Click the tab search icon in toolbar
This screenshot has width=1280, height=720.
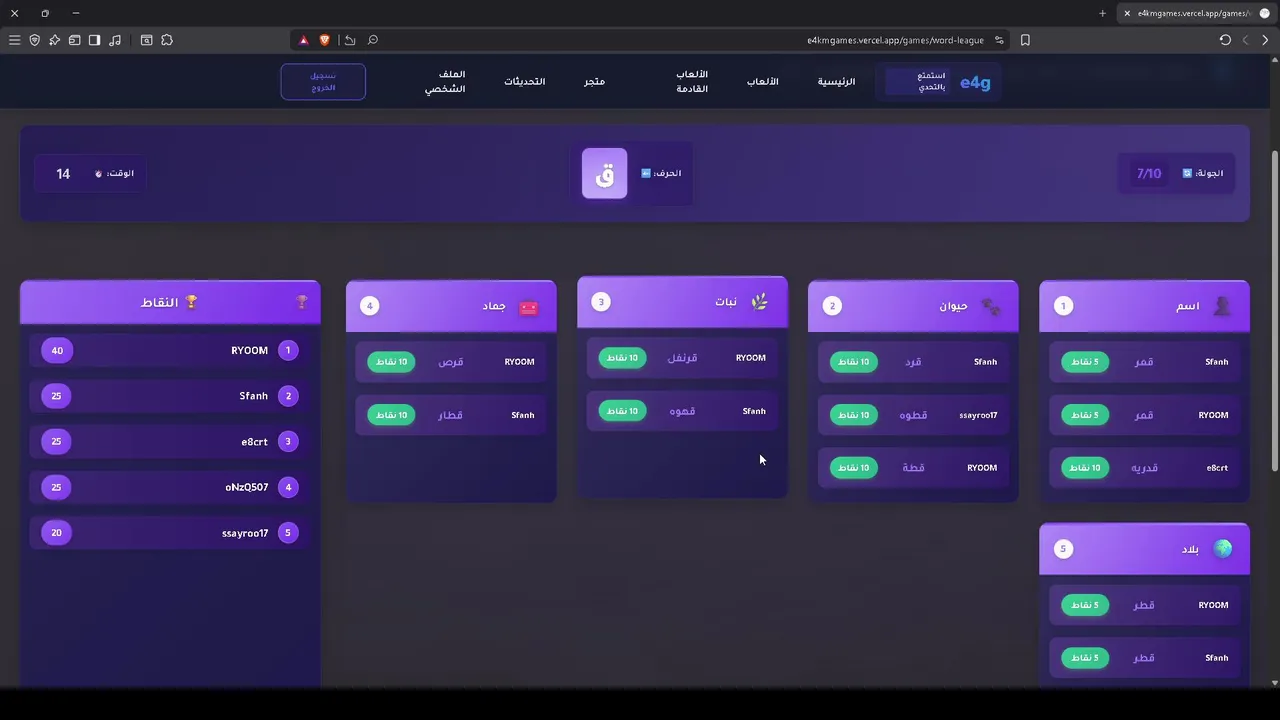point(146,40)
